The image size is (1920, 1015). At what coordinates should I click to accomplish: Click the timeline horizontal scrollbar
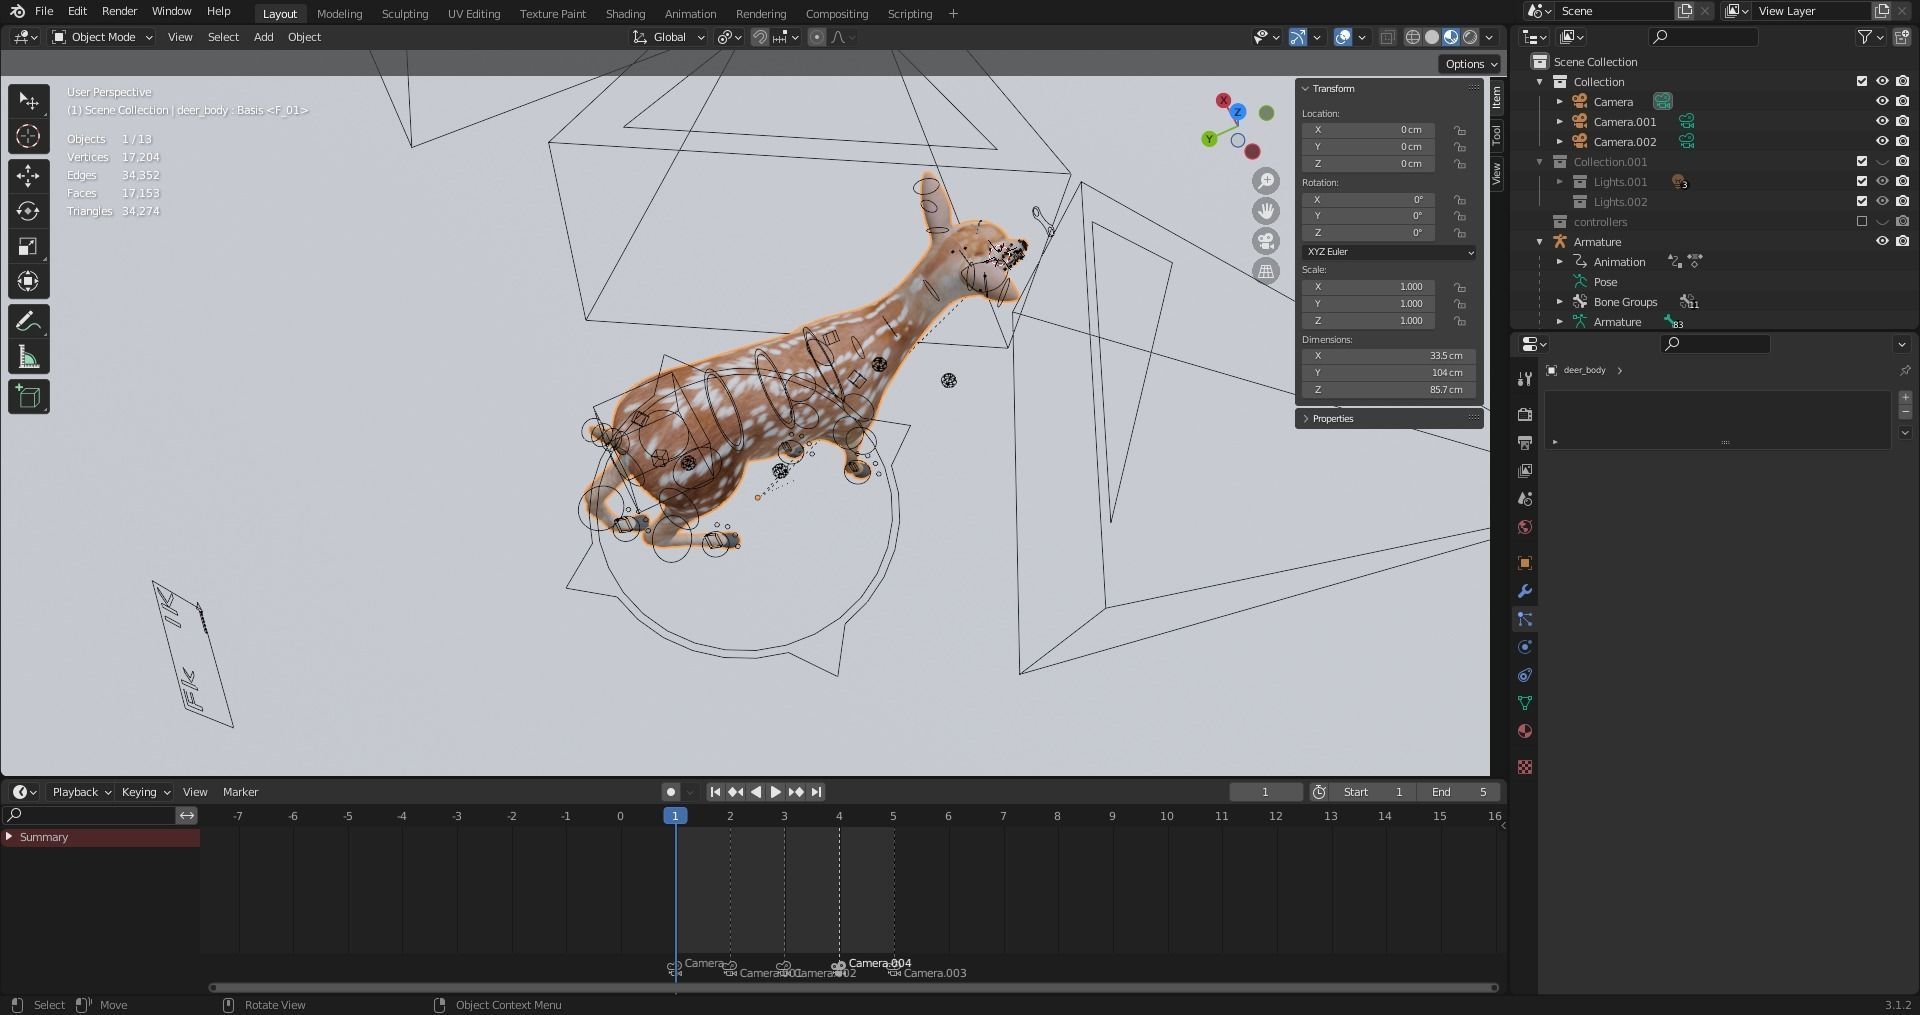[x=853, y=988]
